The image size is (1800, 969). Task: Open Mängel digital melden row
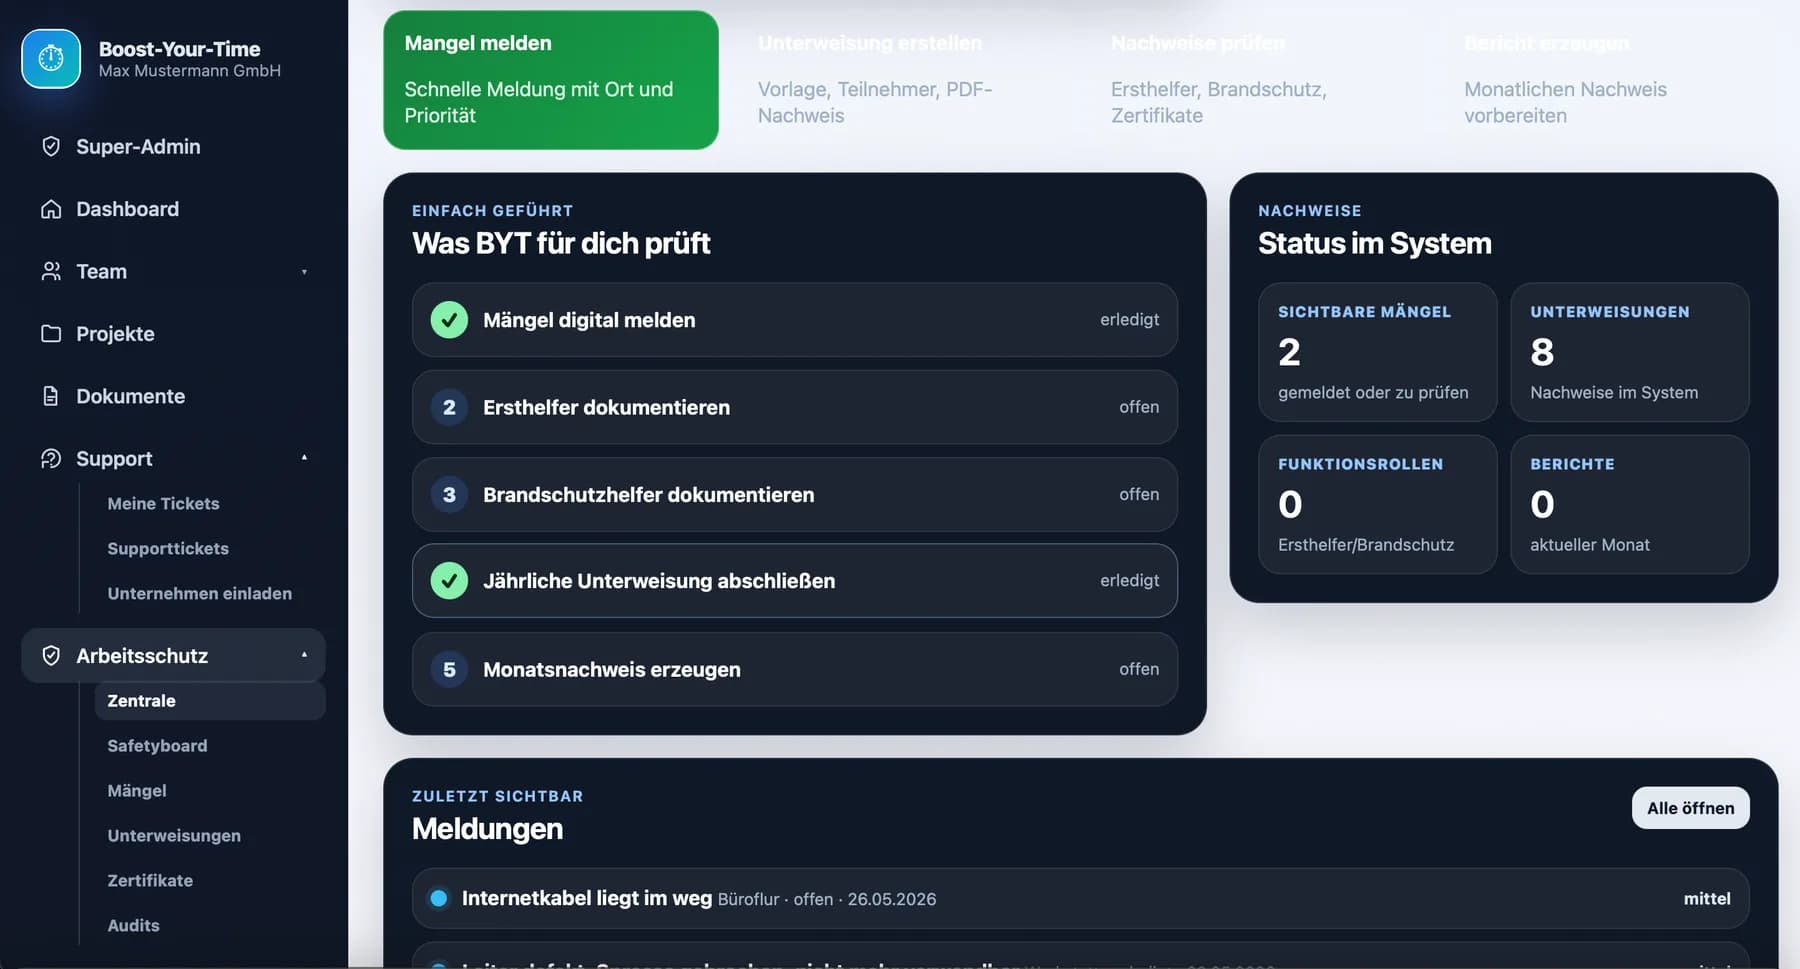click(x=795, y=320)
